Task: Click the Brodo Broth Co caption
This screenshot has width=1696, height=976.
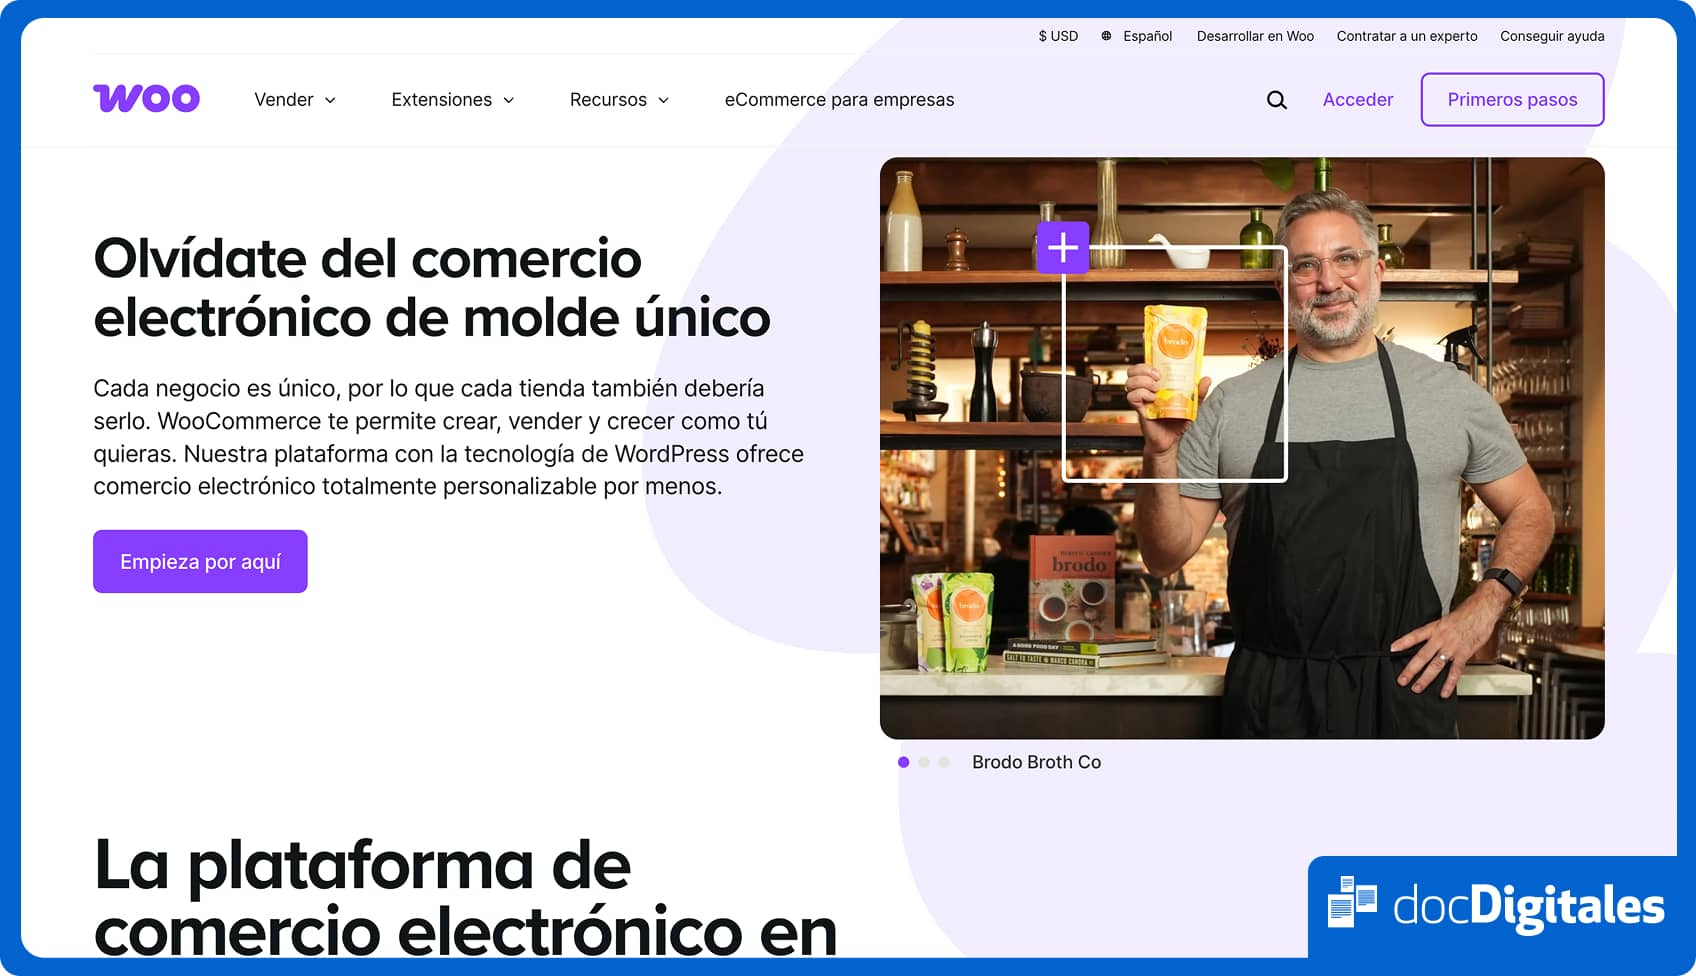Action: (1036, 762)
